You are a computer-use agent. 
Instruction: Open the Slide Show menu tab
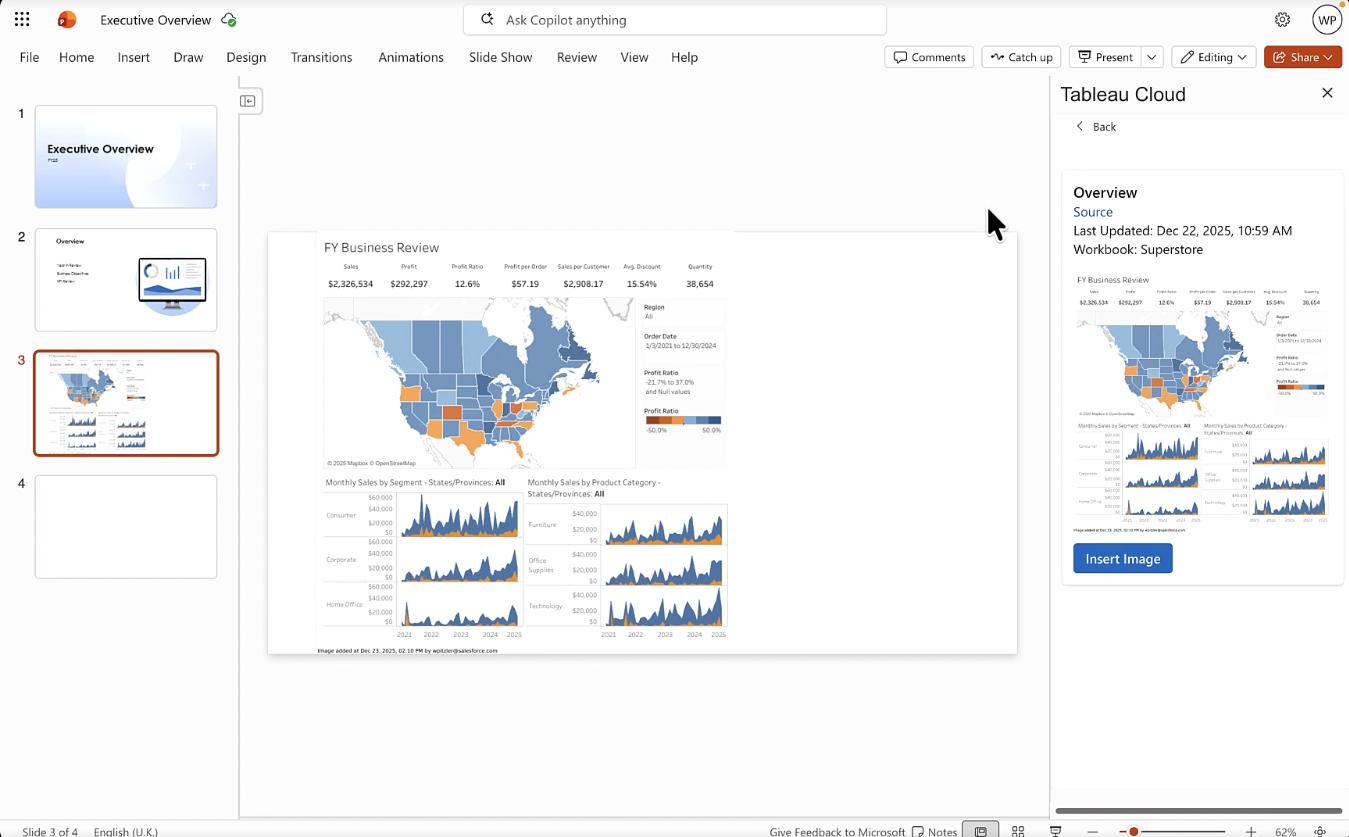[x=500, y=57]
